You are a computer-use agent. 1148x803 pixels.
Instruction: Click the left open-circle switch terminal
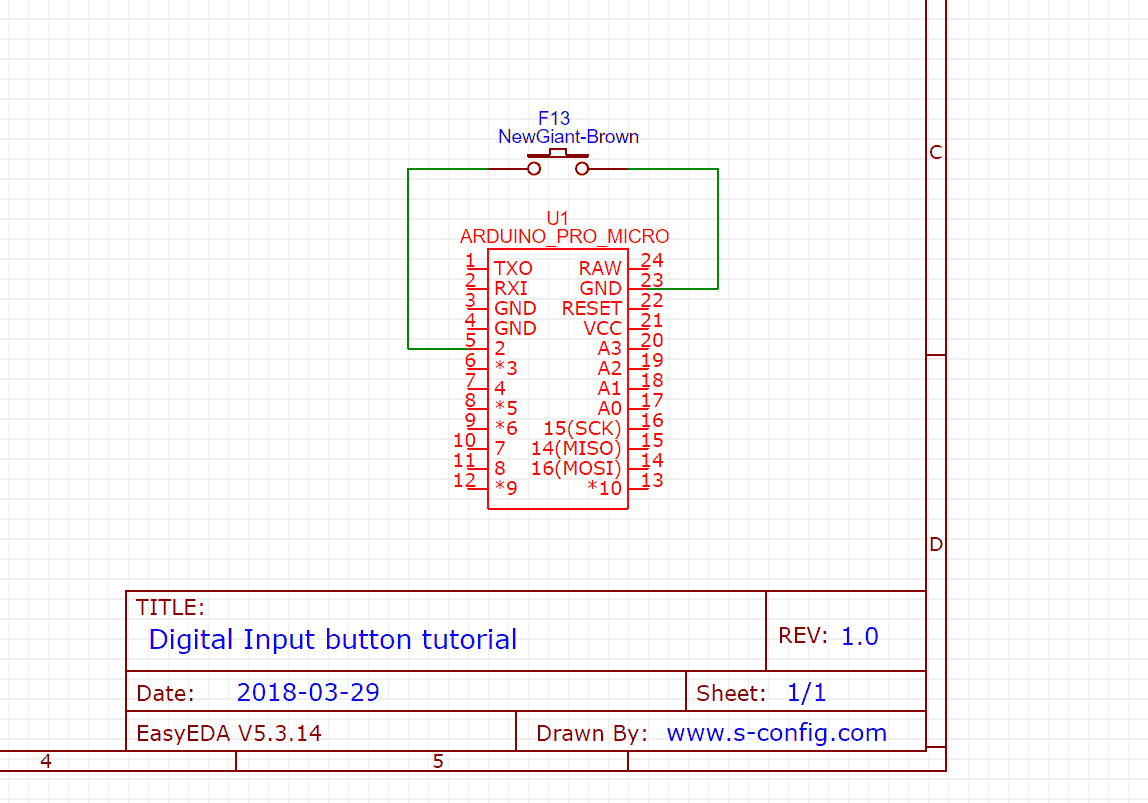click(534, 169)
